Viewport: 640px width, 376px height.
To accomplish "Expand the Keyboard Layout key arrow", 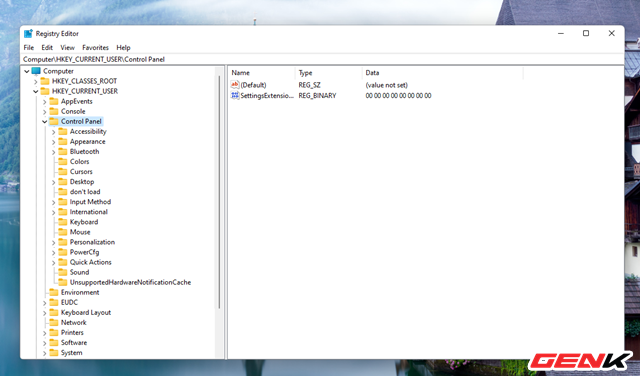I will [x=45, y=313].
